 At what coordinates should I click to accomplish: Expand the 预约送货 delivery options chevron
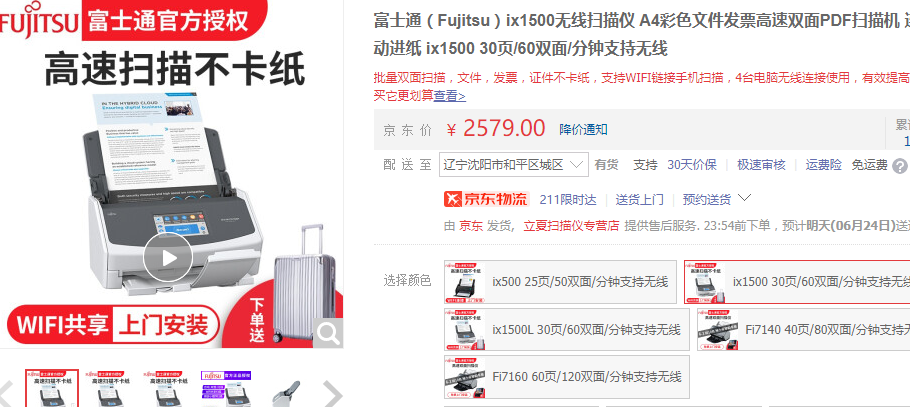745,199
